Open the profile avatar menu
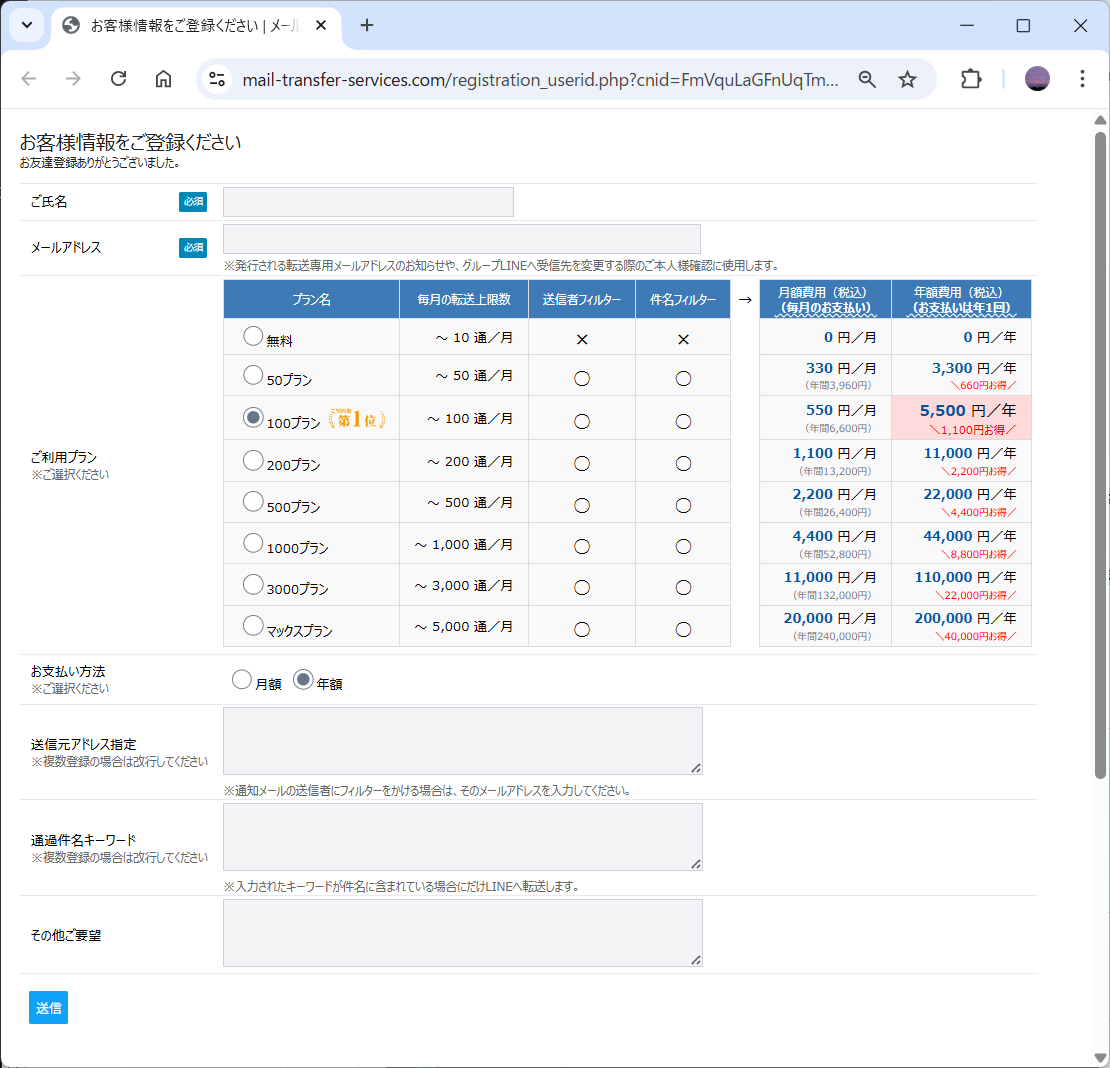Screen dimensions: 1110x1068 click(x=1037, y=79)
